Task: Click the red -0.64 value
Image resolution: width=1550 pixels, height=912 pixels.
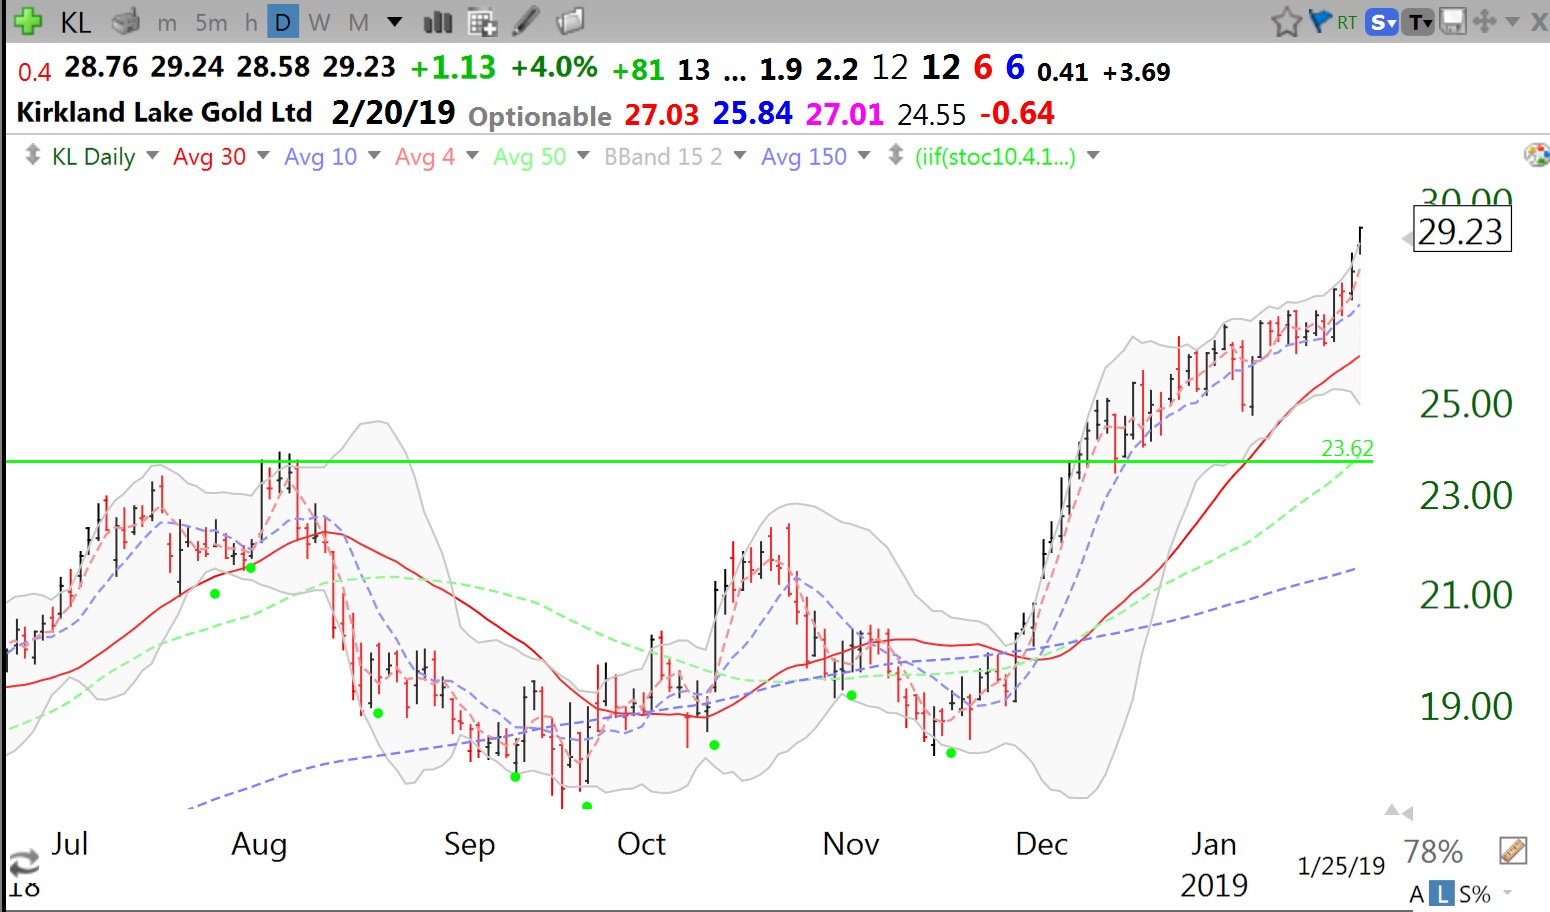Action: (1017, 114)
